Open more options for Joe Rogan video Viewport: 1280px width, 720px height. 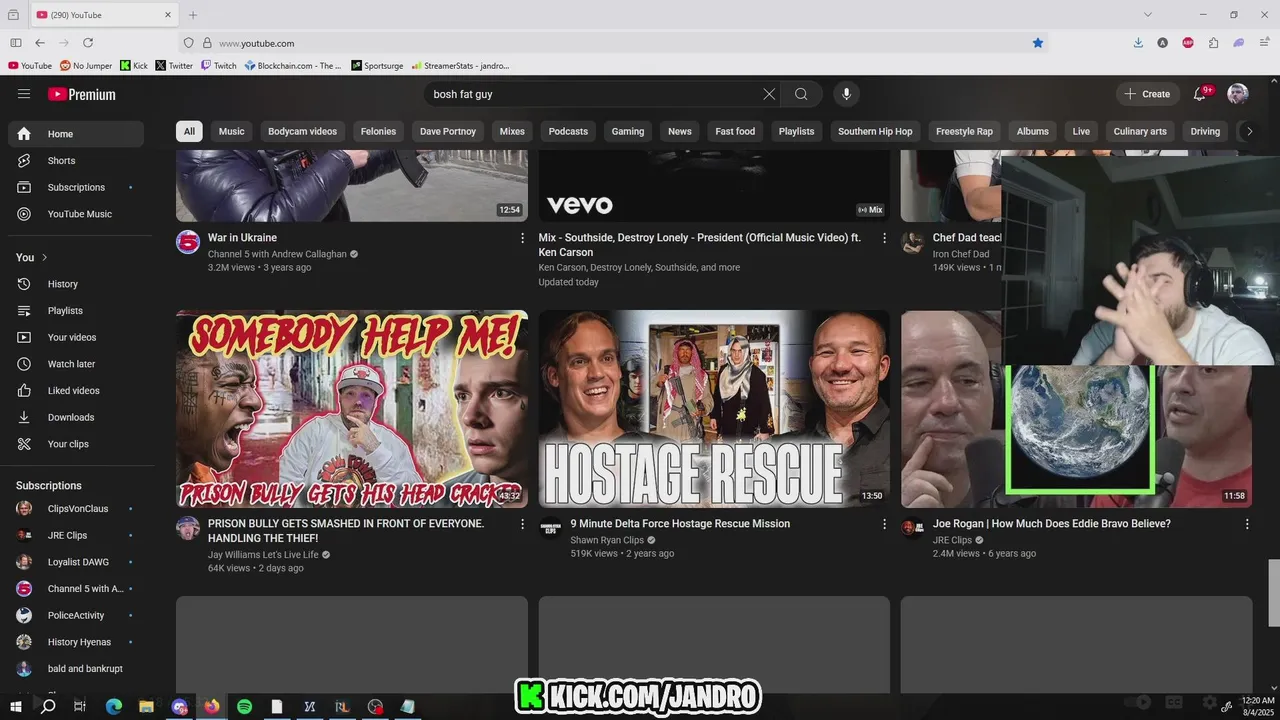[x=1247, y=524]
